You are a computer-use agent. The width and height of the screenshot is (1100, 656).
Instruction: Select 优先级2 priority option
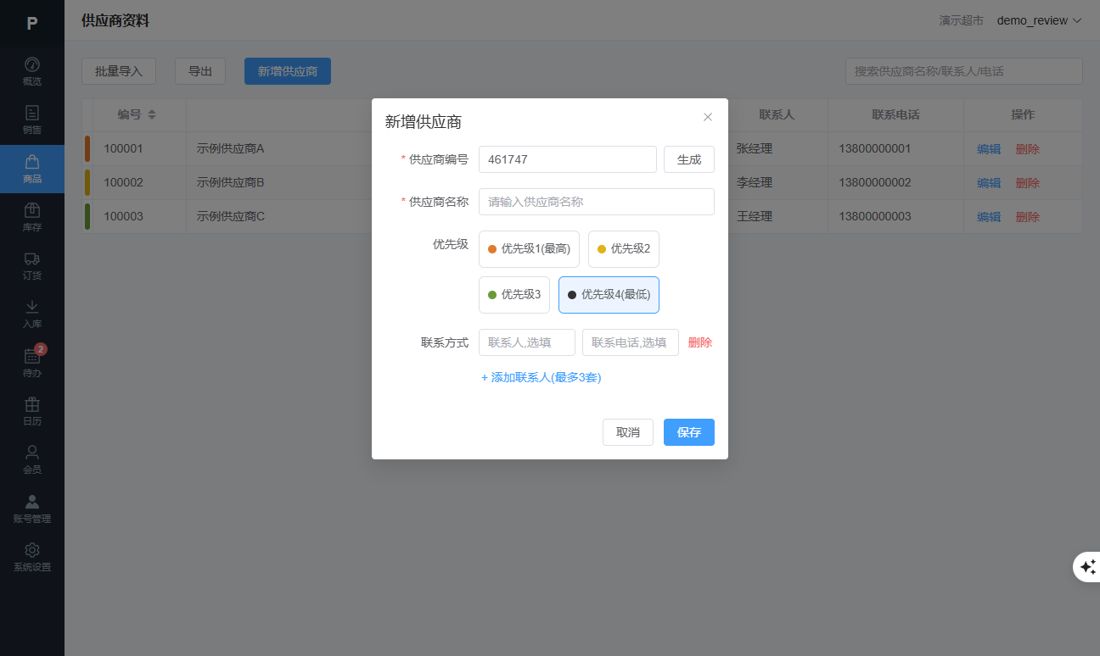point(623,249)
